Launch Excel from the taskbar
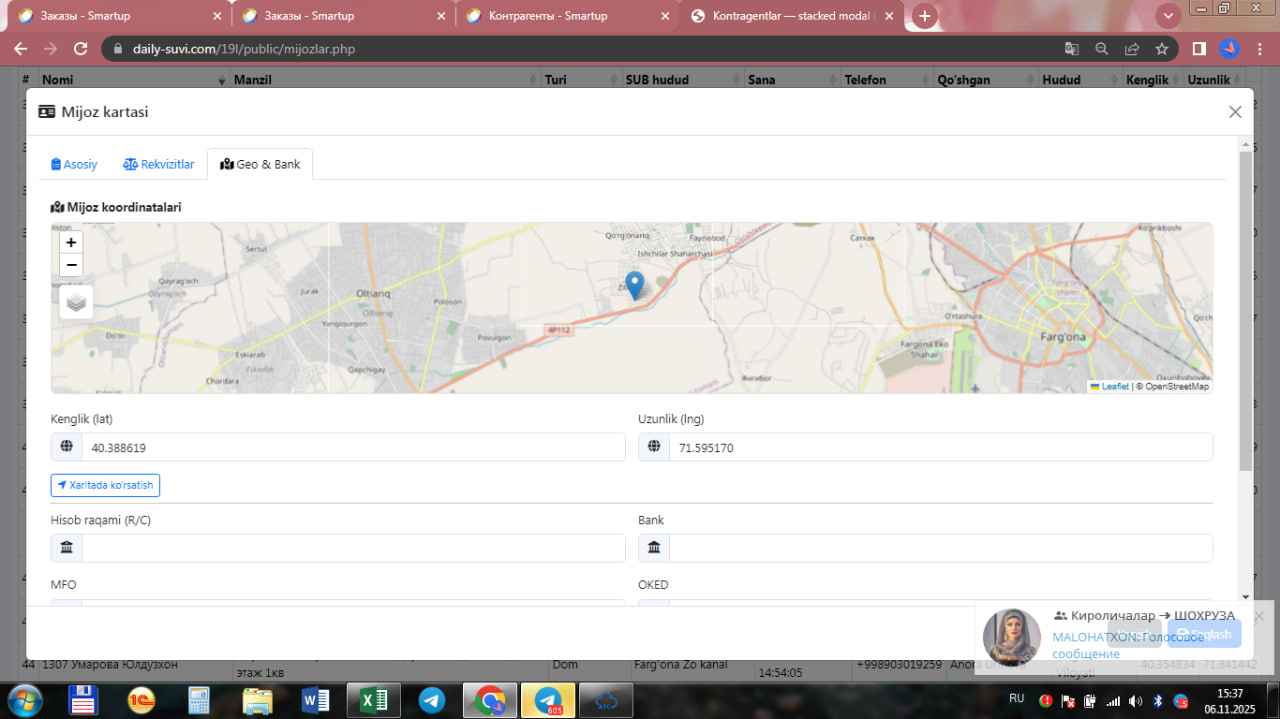The width and height of the screenshot is (1280, 719). [373, 700]
